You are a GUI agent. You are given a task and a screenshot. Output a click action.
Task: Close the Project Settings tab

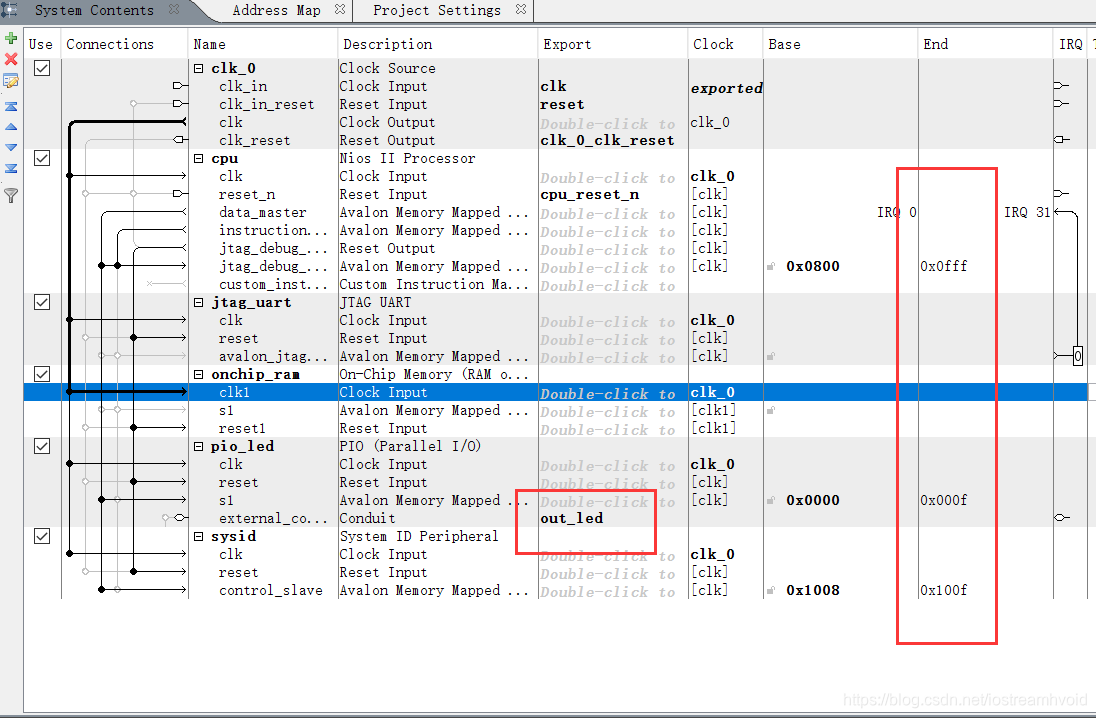click(521, 10)
